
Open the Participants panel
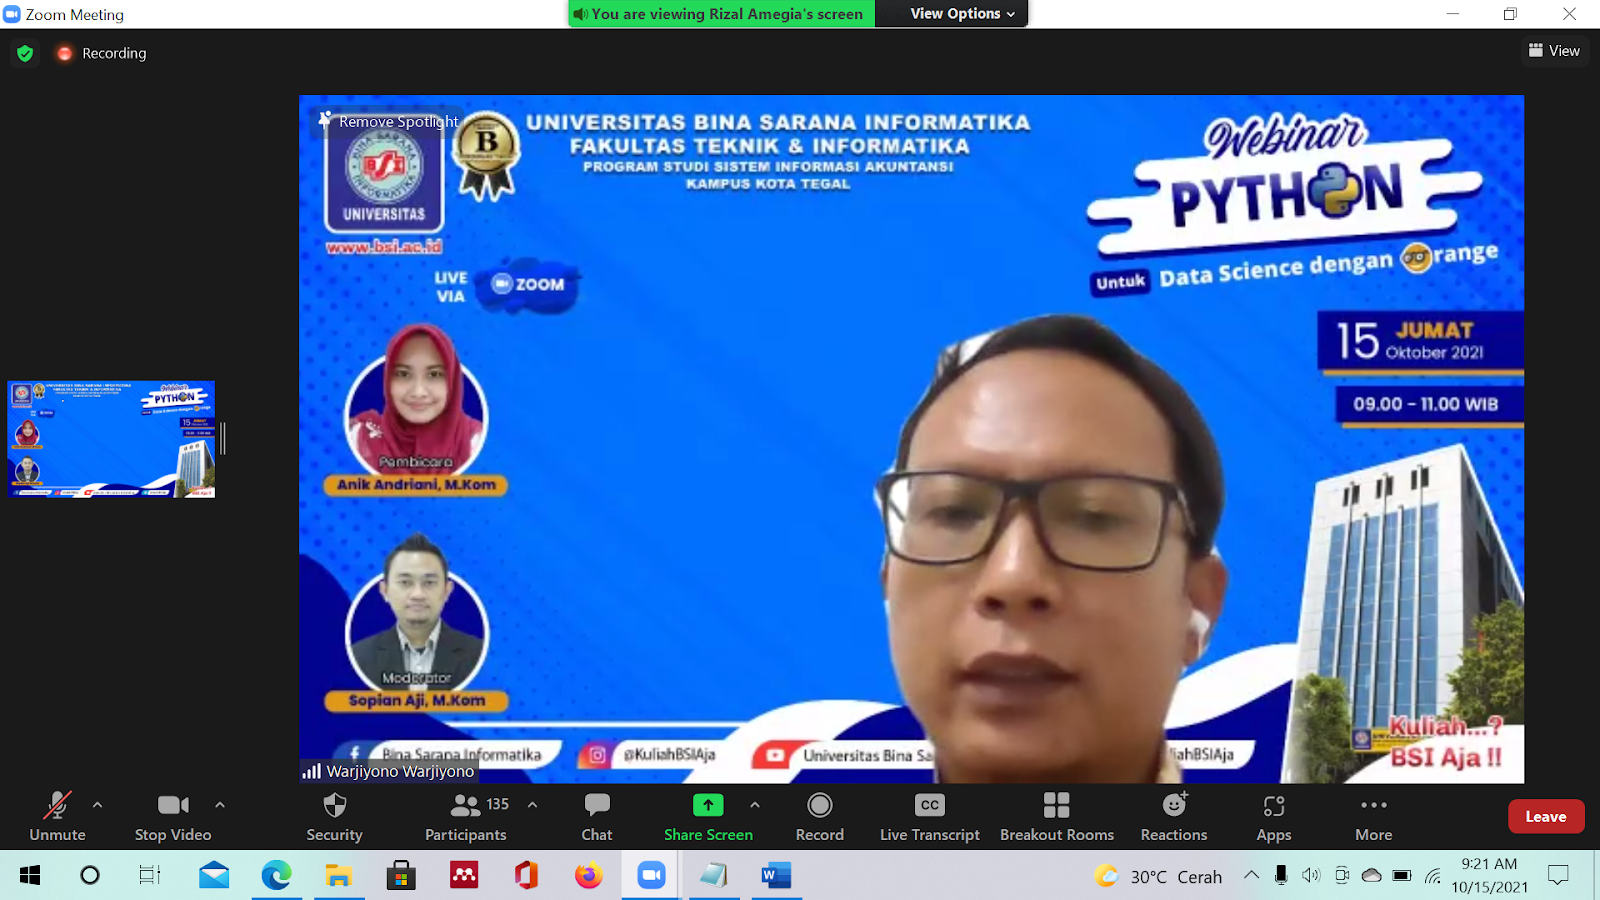[x=466, y=816]
